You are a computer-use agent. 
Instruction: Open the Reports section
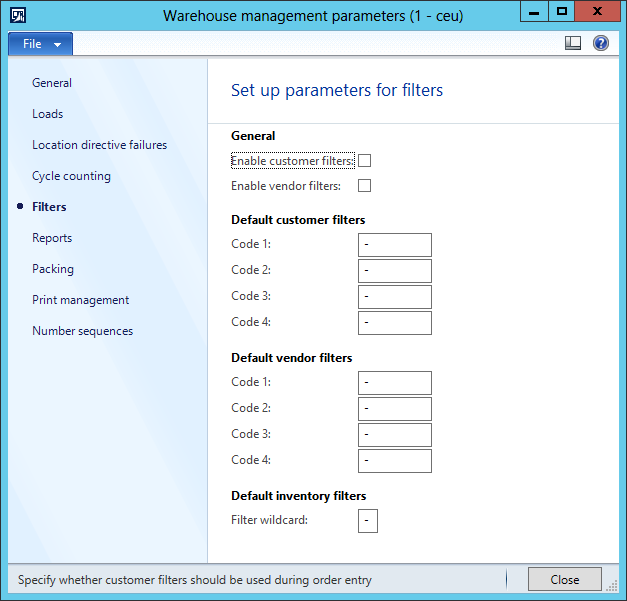(52, 238)
